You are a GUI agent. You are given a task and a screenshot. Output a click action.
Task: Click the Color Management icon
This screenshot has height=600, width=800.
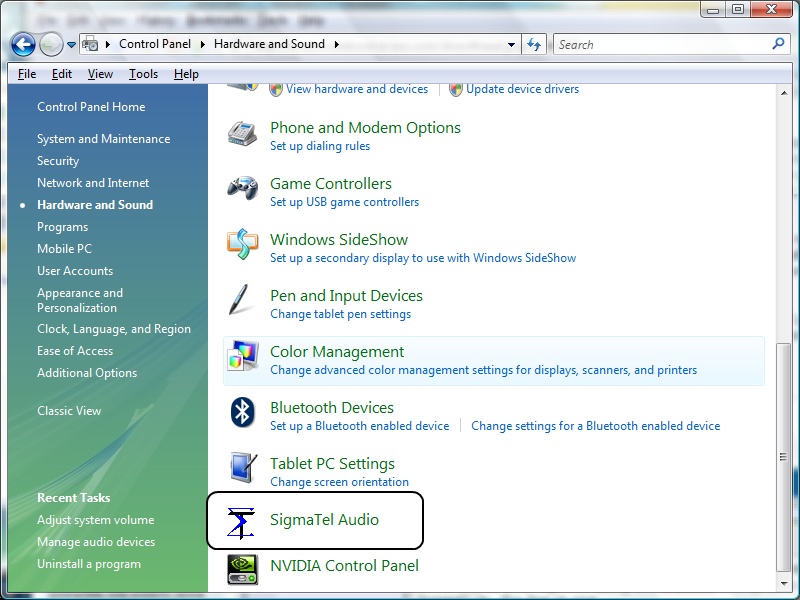(x=243, y=356)
